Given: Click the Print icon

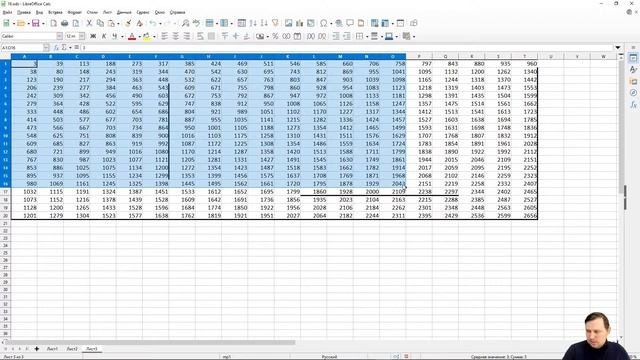Looking at the screenshot, I should (x=64, y=23).
